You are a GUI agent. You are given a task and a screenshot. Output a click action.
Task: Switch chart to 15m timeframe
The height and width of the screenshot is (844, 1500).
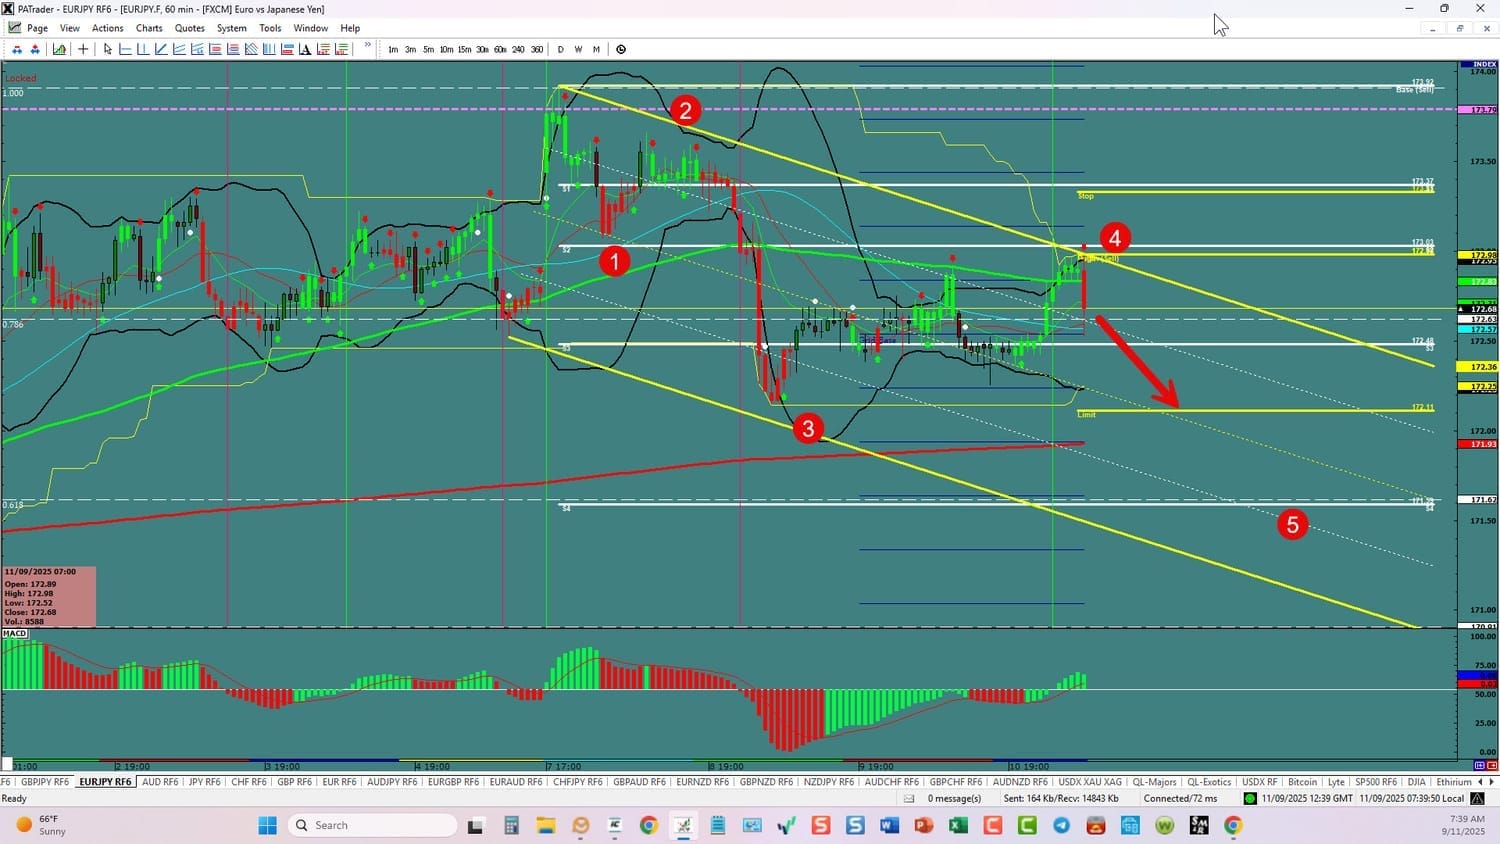[464, 49]
